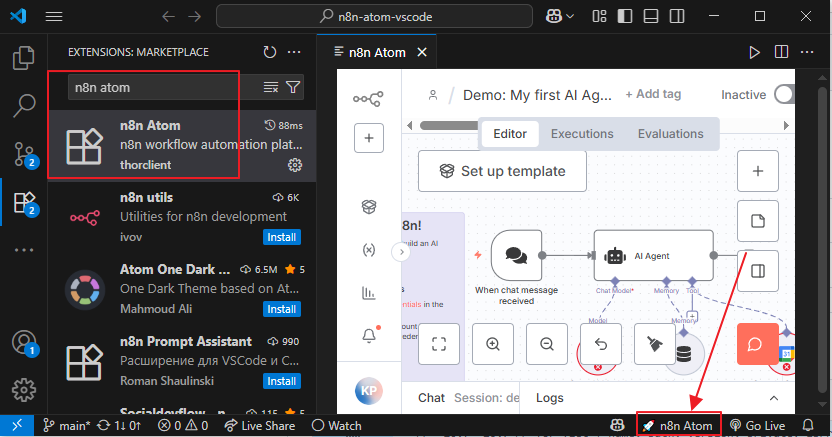832x437 pixels.
Task: Click the Set up template button
Action: (x=502, y=171)
